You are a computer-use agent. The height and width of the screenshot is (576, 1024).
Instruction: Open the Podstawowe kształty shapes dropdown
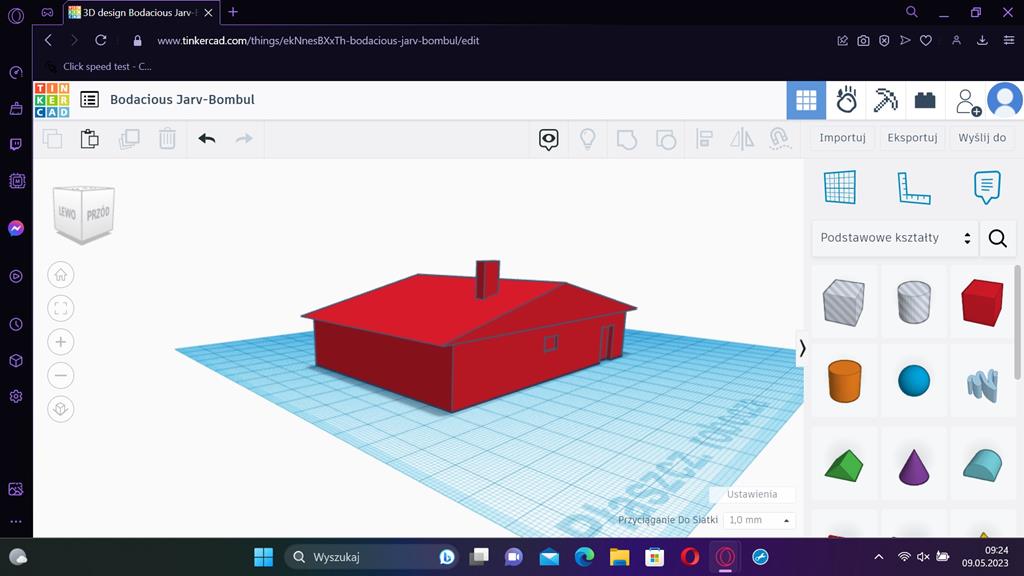tap(893, 238)
